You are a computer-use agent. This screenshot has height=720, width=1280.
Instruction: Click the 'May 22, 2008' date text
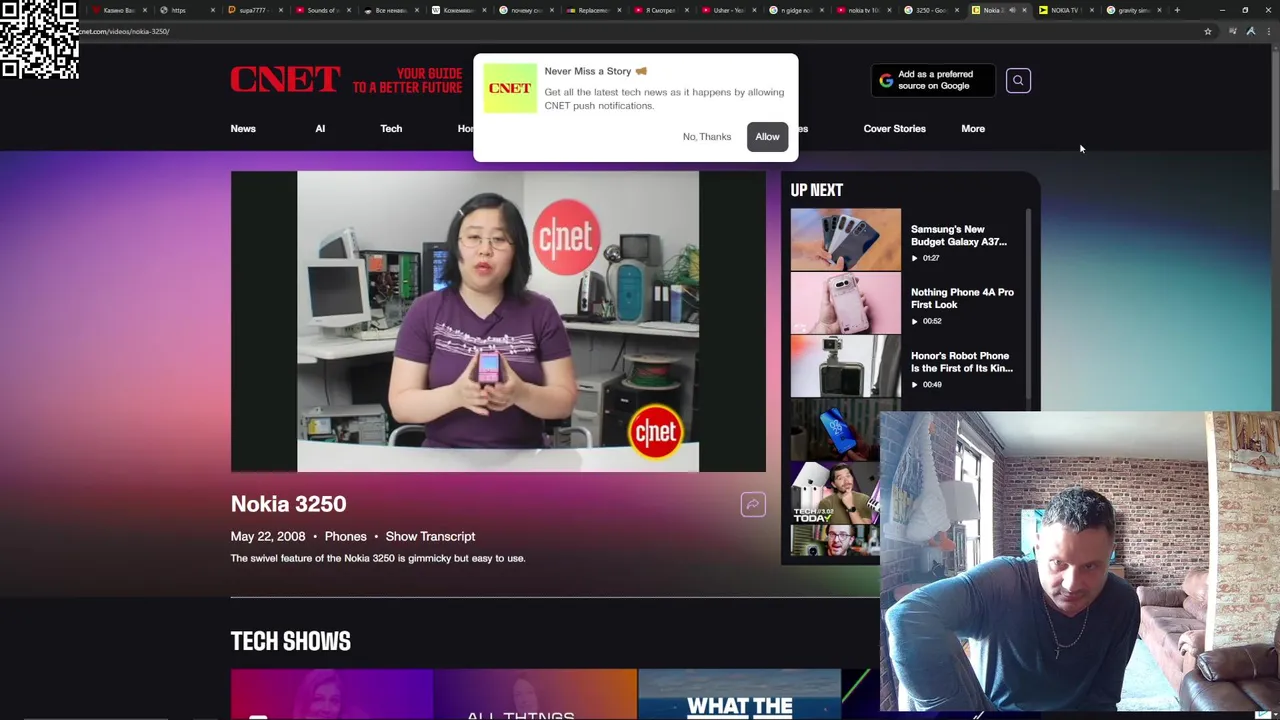pos(268,537)
